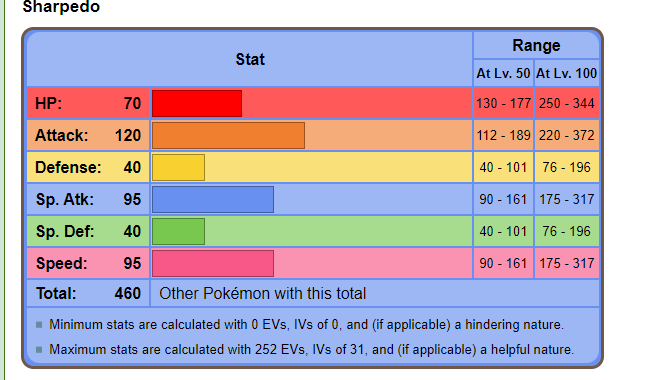Open the Speed stat link

pyautogui.click(x=62, y=263)
